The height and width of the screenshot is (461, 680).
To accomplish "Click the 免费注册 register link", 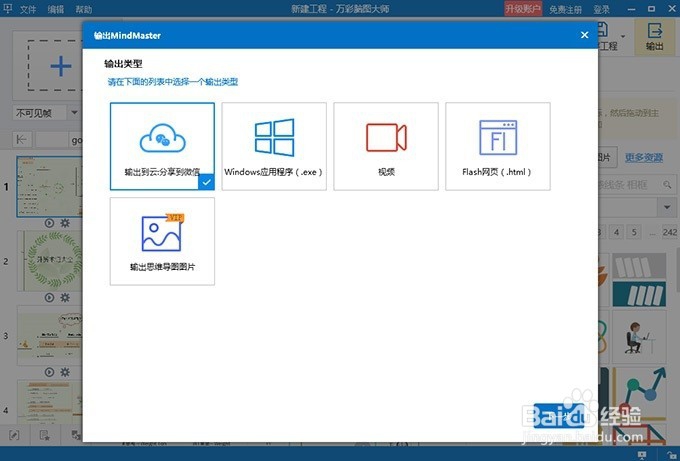I will pyautogui.click(x=565, y=9).
